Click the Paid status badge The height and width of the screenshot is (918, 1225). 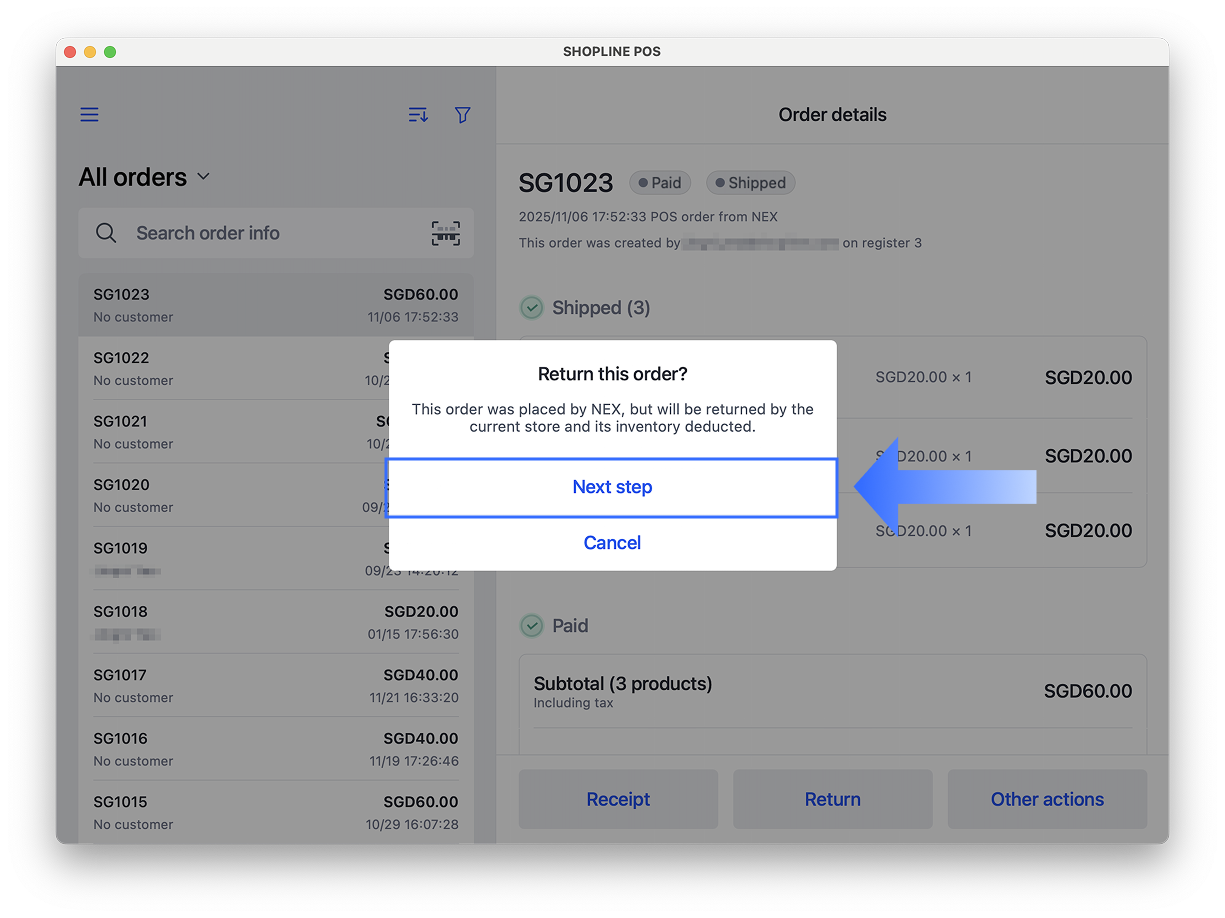coord(660,183)
